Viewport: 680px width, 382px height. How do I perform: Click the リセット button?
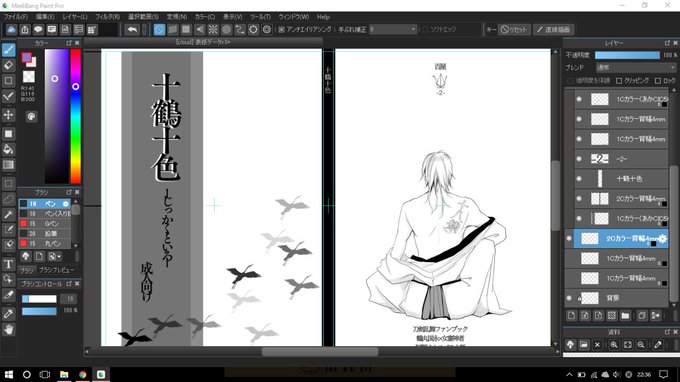coord(514,29)
